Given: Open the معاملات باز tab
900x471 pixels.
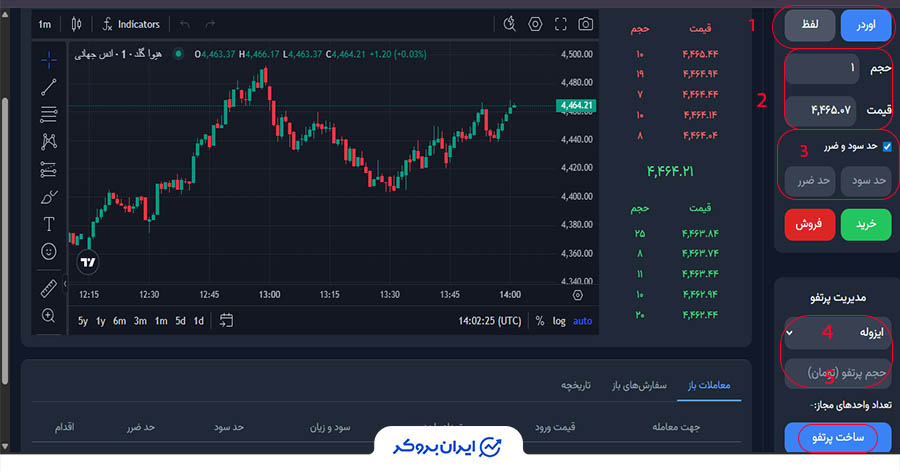Looking at the screenshot, I should point(709,385).
